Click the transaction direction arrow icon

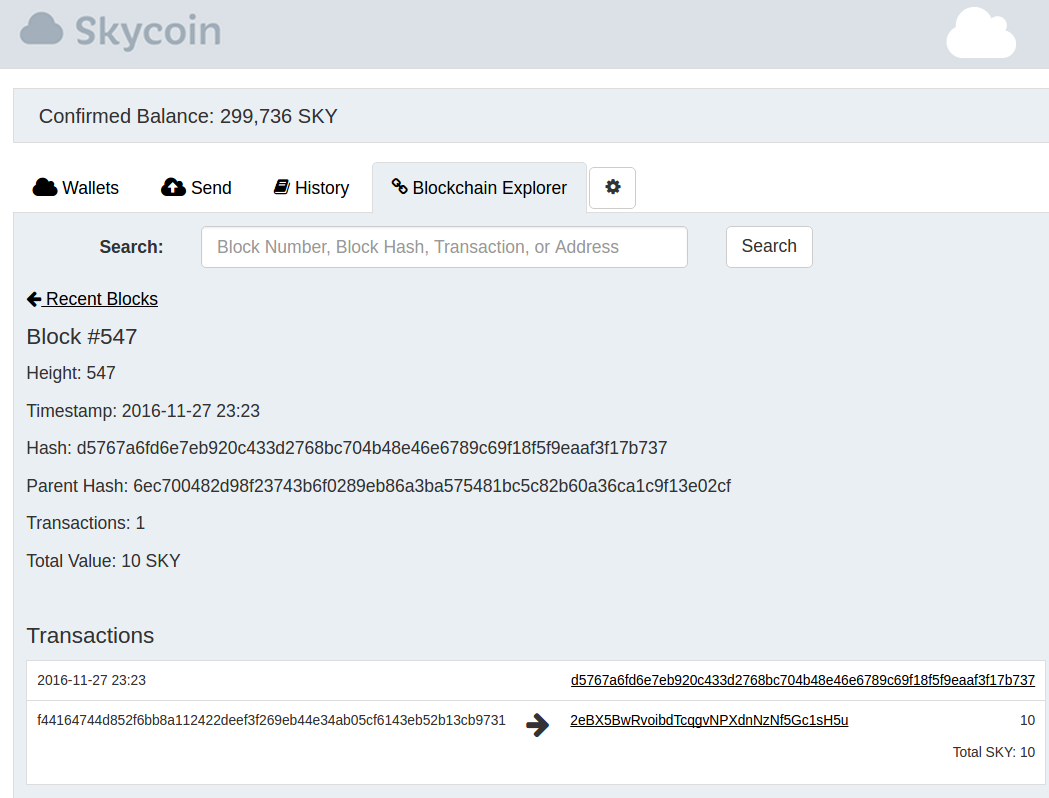point(537,725)
